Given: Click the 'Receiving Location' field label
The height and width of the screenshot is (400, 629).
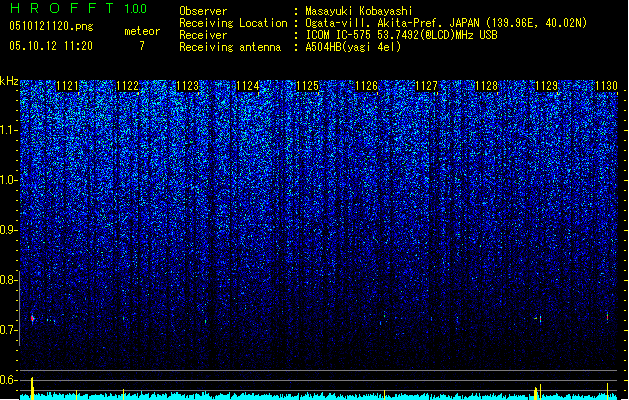Looking at the screenshot, I should 233,23.
